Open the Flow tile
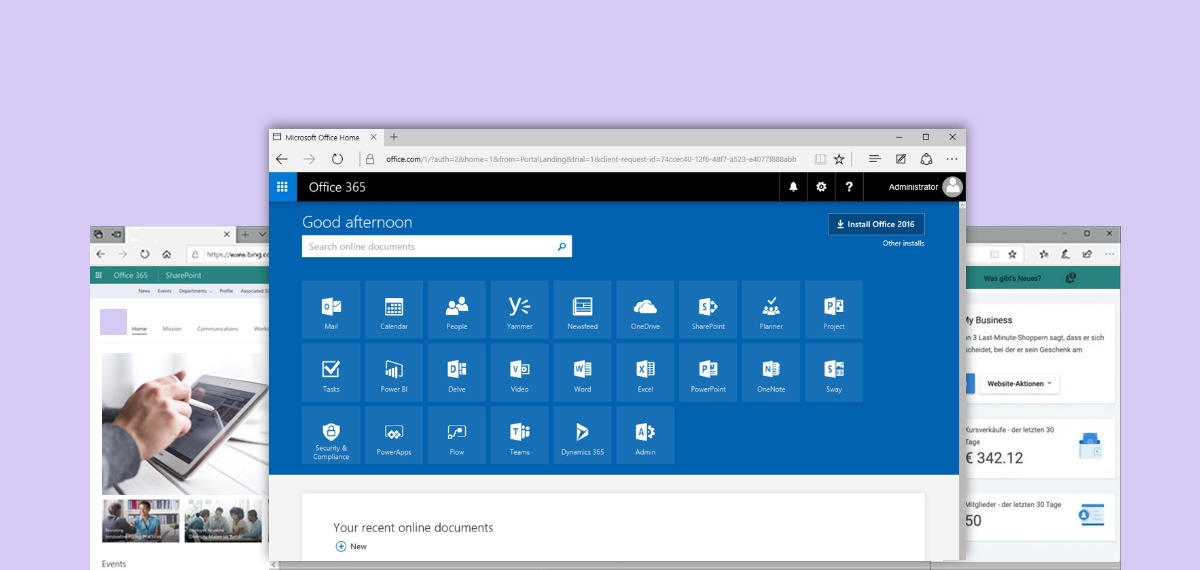 tap(457, 435)
